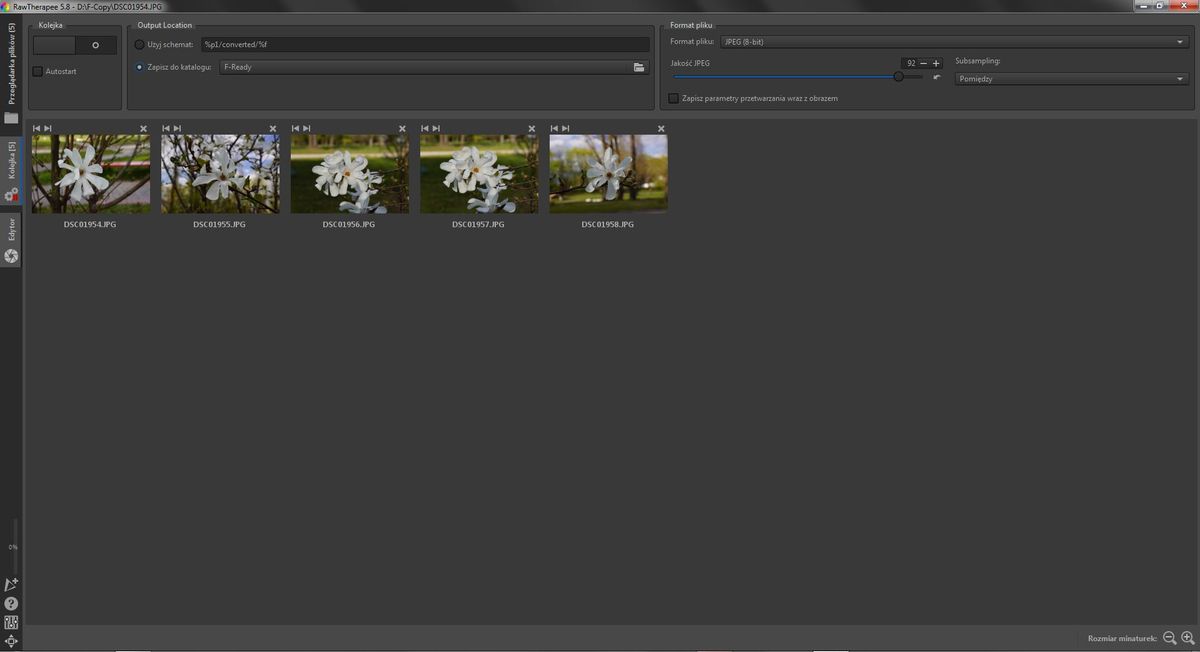
Task: Remove DSC01954.JPG from the queue
Action: (143, 128)
